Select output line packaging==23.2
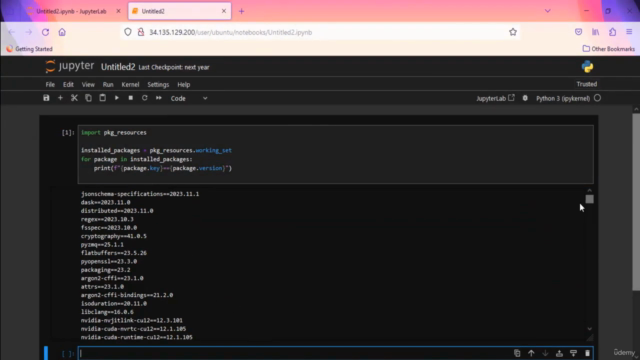Screen dimensions: 640x360 pos(106,270)
